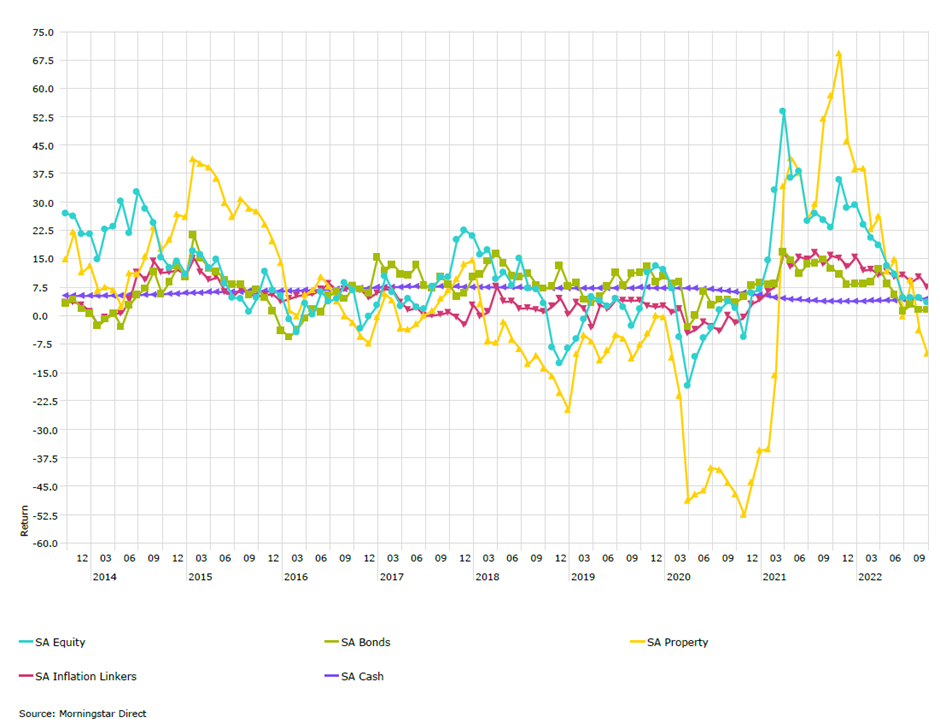Click the SA Cash legend label
This screenshot has height=723, width=940.
[362, 676]
